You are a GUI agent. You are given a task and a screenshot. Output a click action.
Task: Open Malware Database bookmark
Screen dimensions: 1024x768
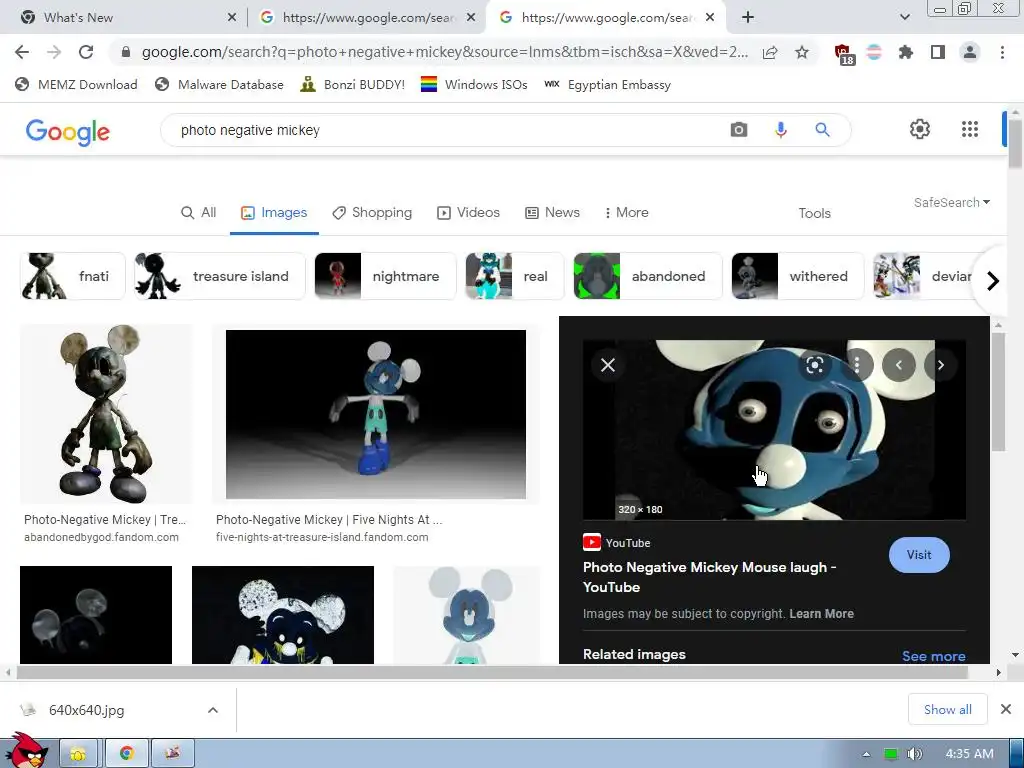(x=219, y=84)
